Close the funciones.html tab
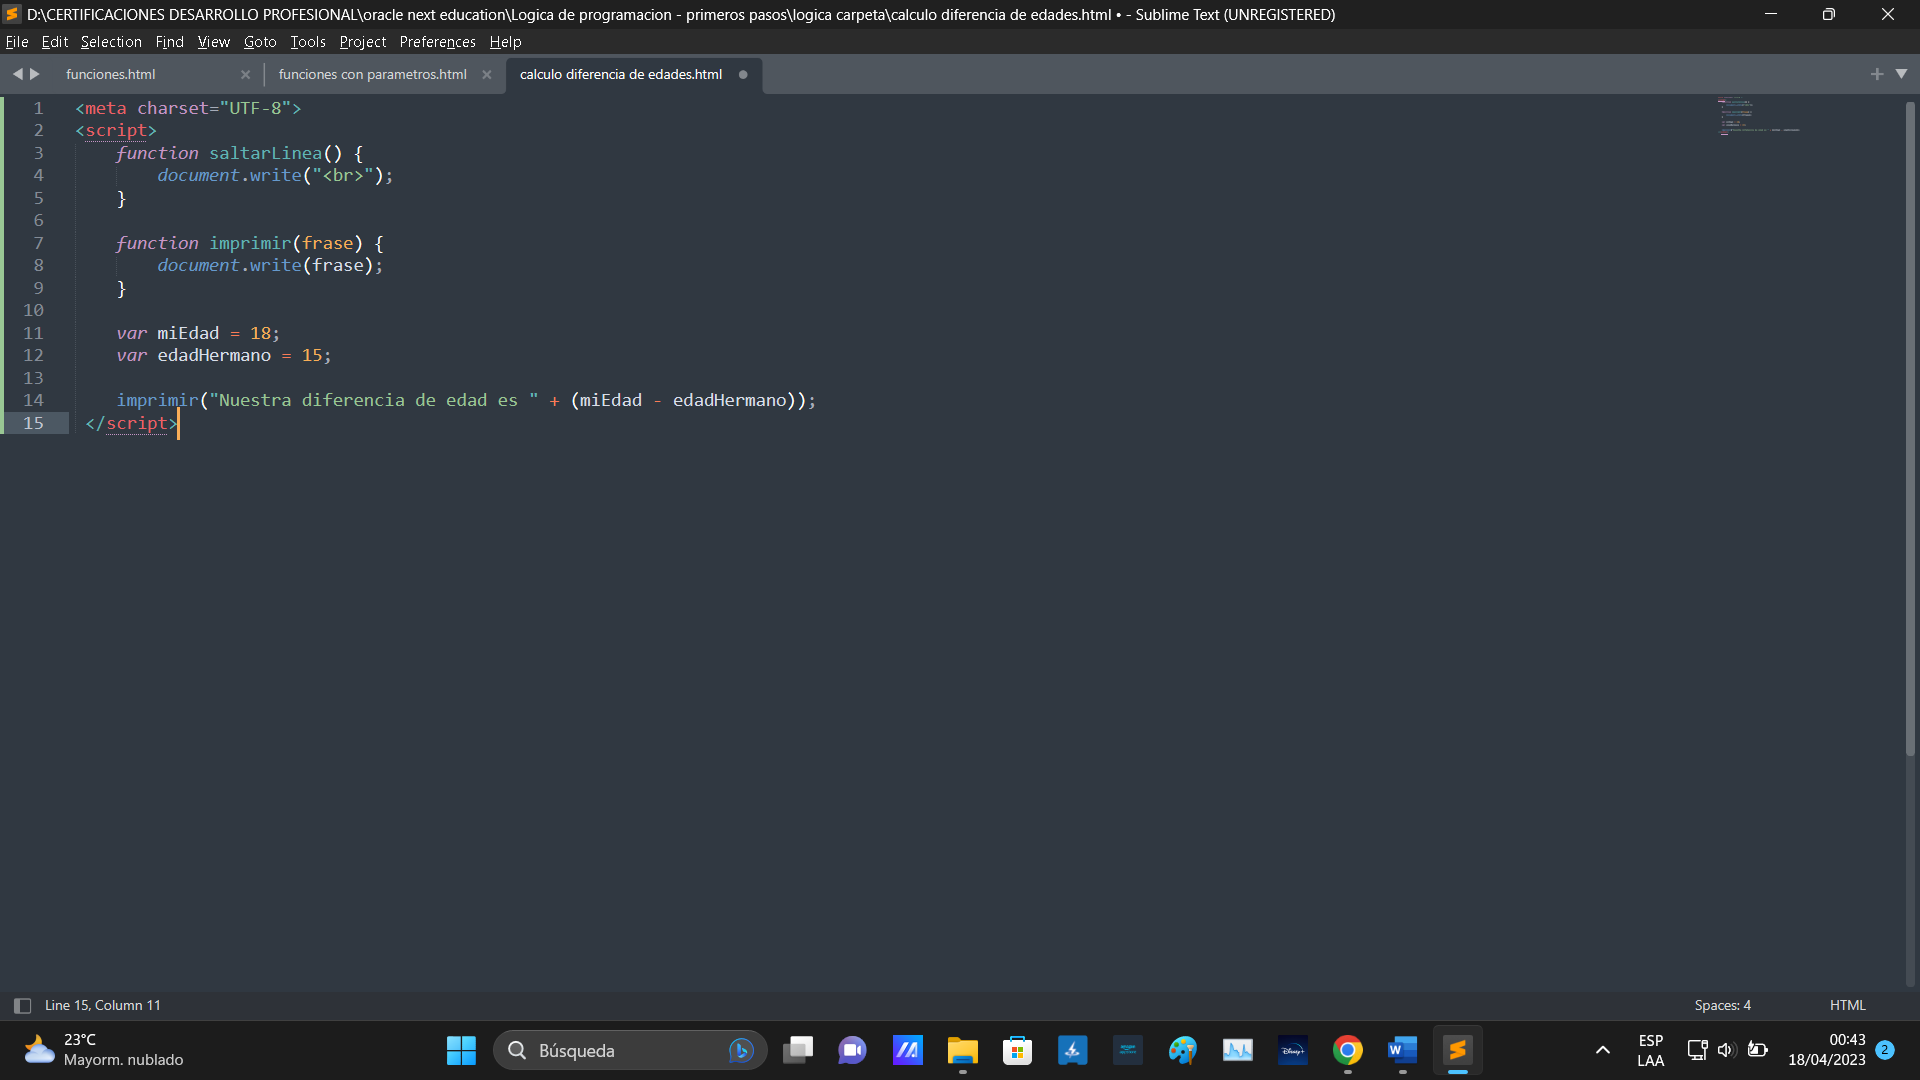Viewport: 1920px width, 1080px height. [245, 75]
